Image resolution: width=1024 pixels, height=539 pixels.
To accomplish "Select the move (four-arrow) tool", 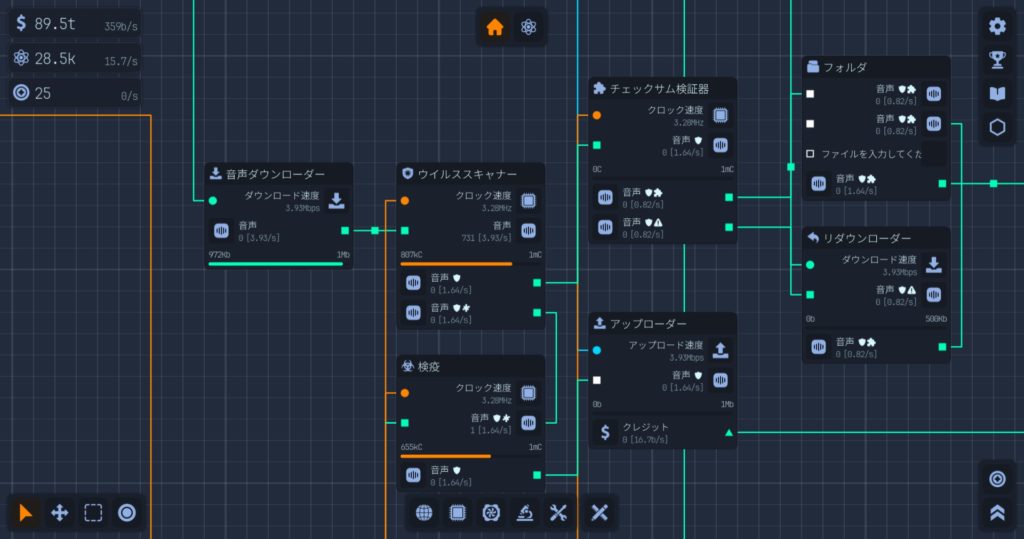I will click(x=59, y=513).
